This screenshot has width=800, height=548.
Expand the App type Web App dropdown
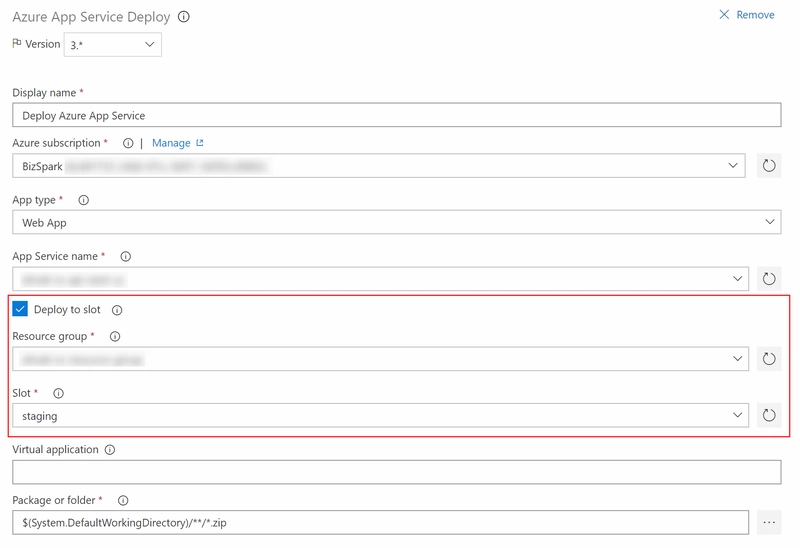[x=396, y=222]
